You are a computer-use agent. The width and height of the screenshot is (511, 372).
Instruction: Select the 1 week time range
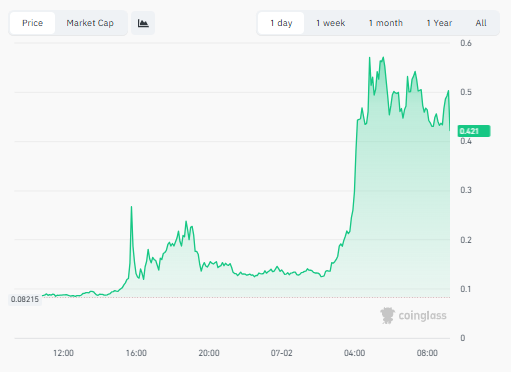(x=330, y=23)
